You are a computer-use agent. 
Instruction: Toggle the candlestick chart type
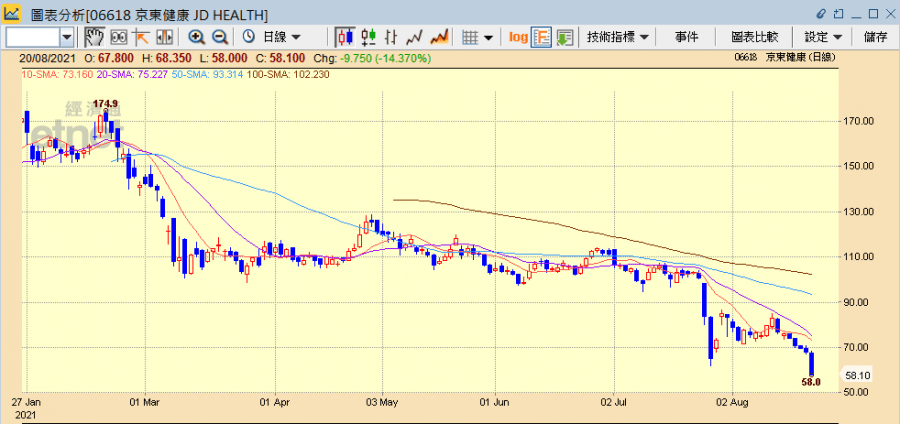click(345, 37)
